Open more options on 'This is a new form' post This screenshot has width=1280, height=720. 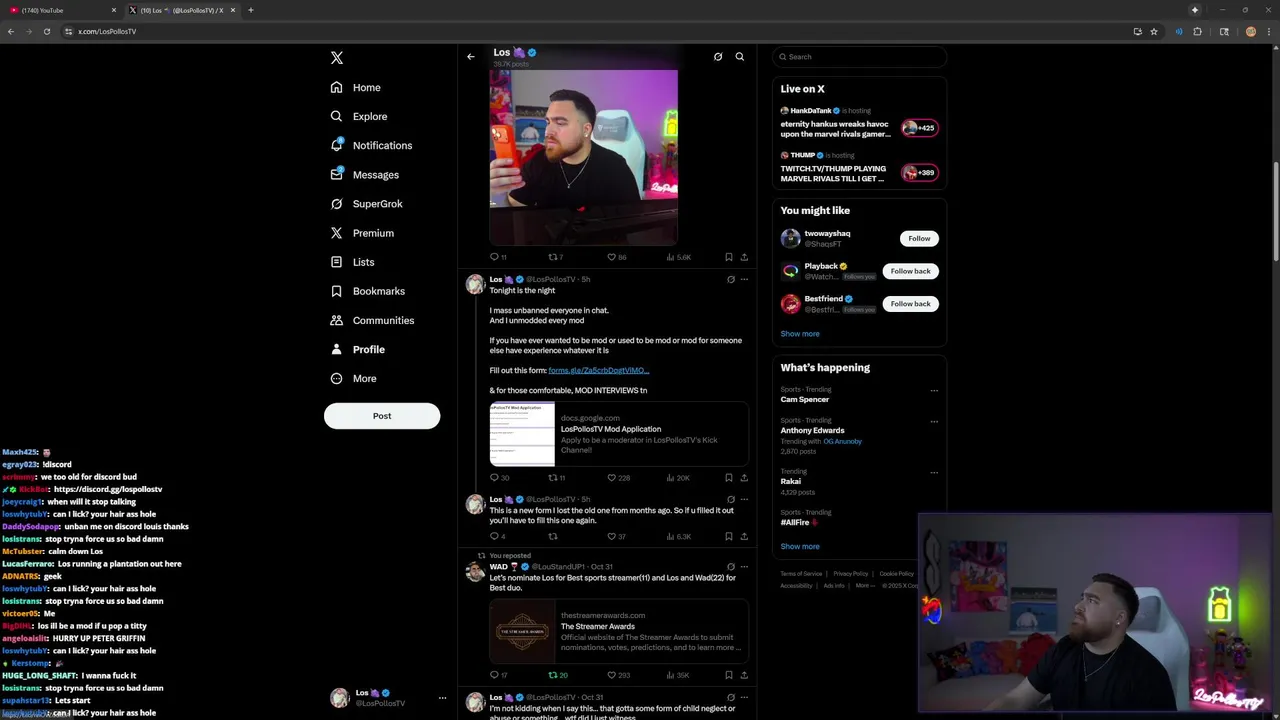[x=744, y=500]
